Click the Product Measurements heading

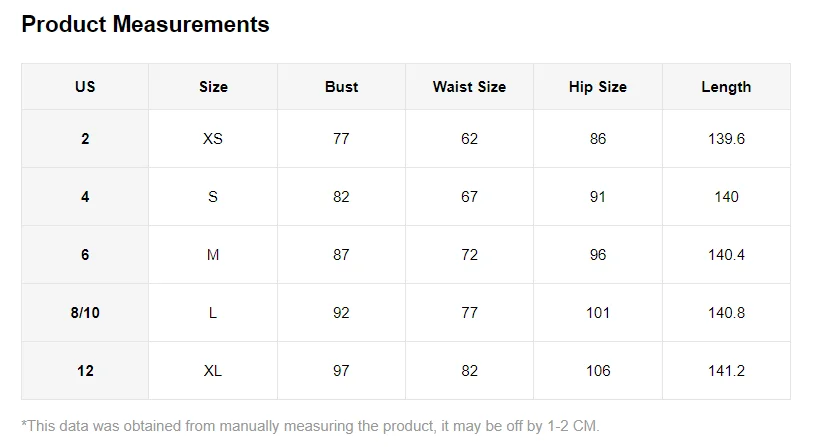click(x=145, y=25)
